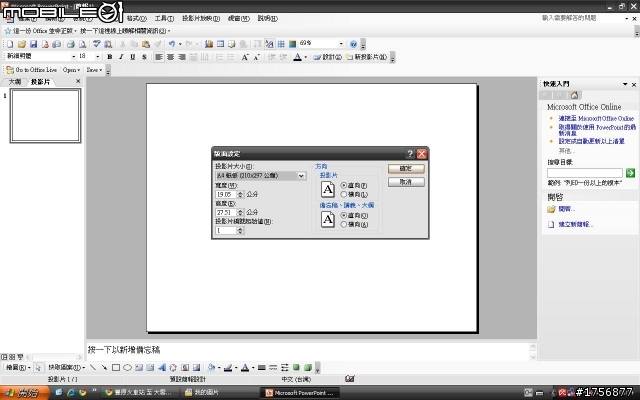
Task: Expand the slide size dropdown (A4 paper)
Action: [x=301, y=176]
